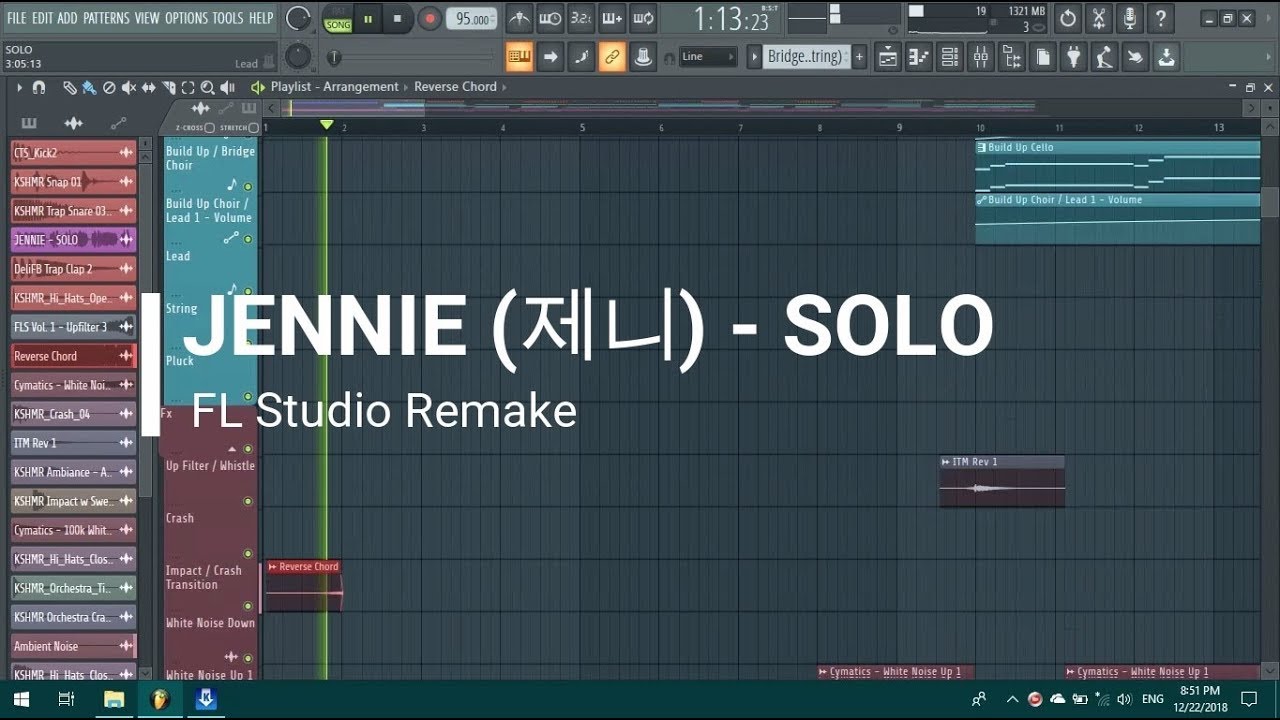Open the OPTIONS menu
This screenshot has height=720, width=1280.
186,18
